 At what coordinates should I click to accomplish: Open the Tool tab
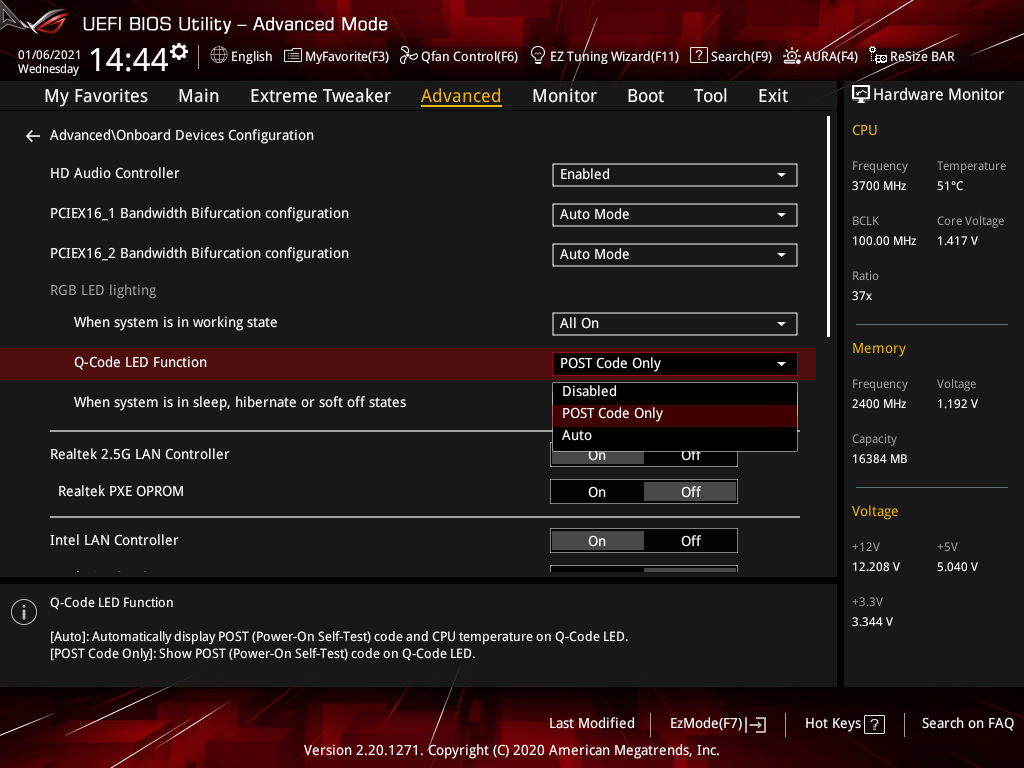[x=710, y=96]
